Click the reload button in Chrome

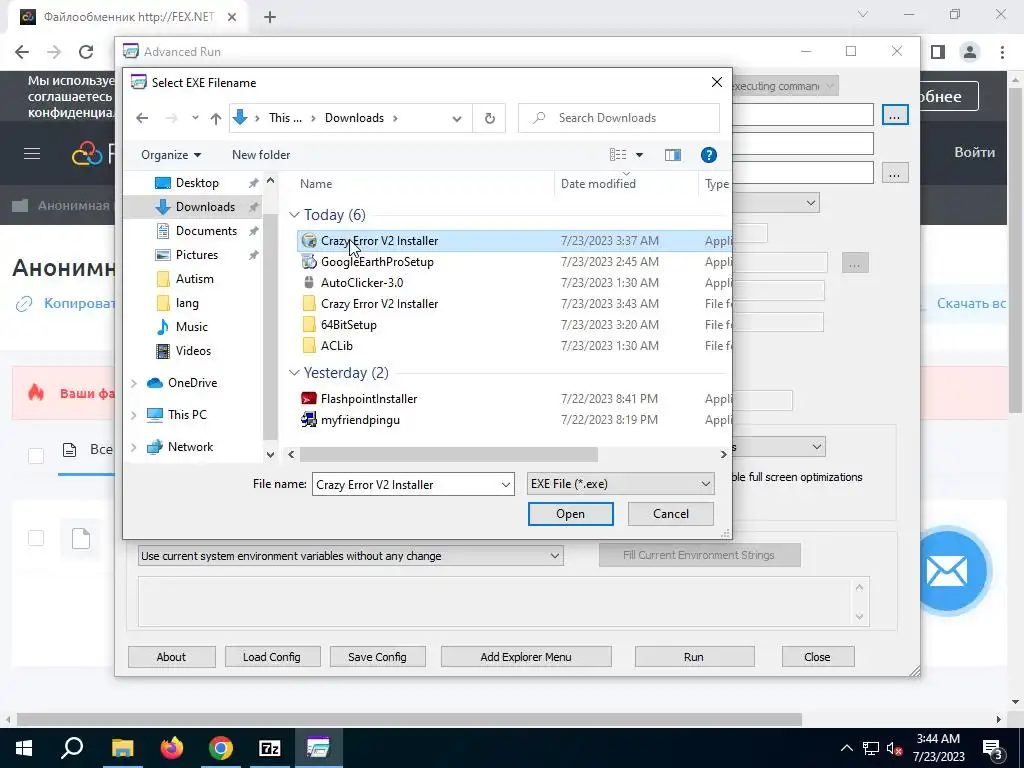pyautogui.click(x=86, y=52)
